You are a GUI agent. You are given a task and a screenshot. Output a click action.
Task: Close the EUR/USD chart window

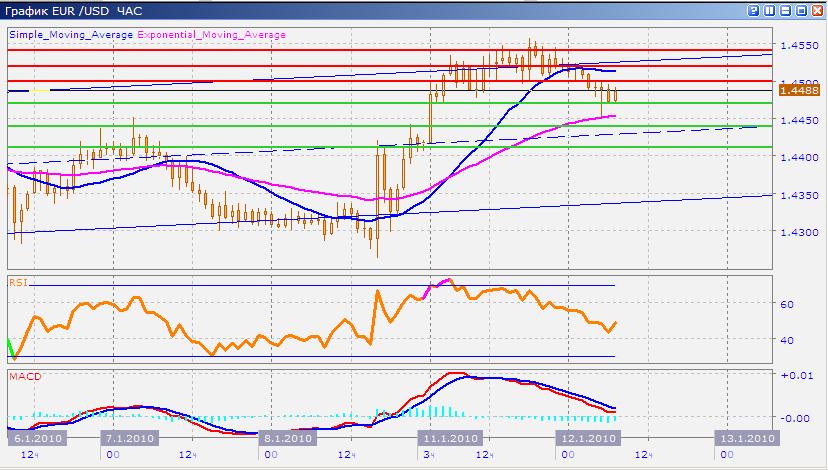click(816, 11)
